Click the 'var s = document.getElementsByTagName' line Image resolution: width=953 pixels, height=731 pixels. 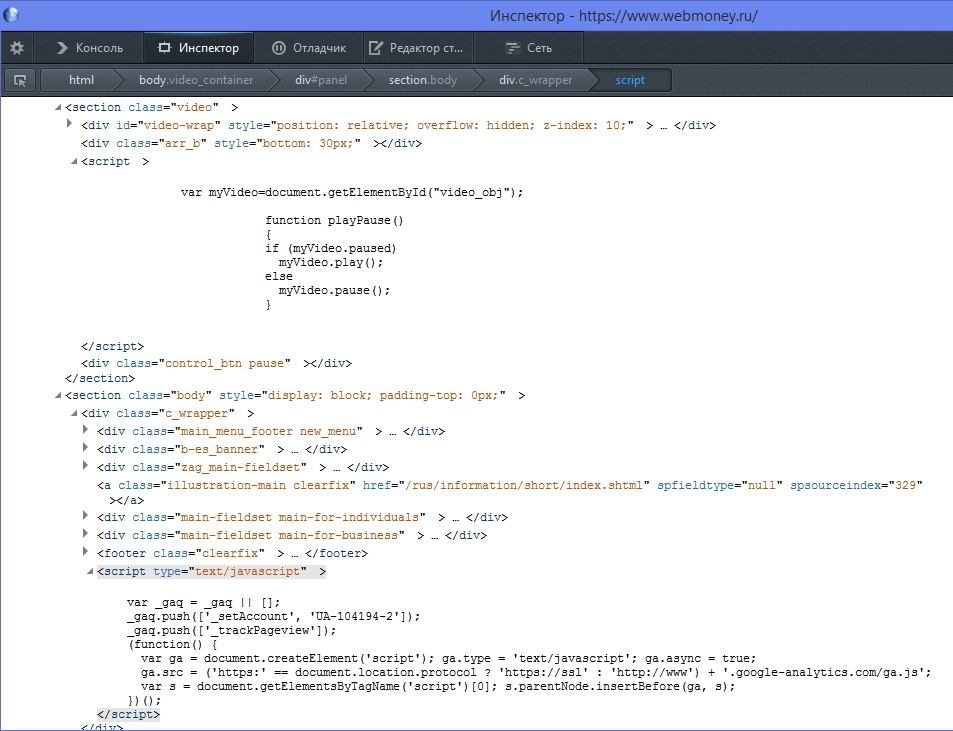(x=438, y=687)
